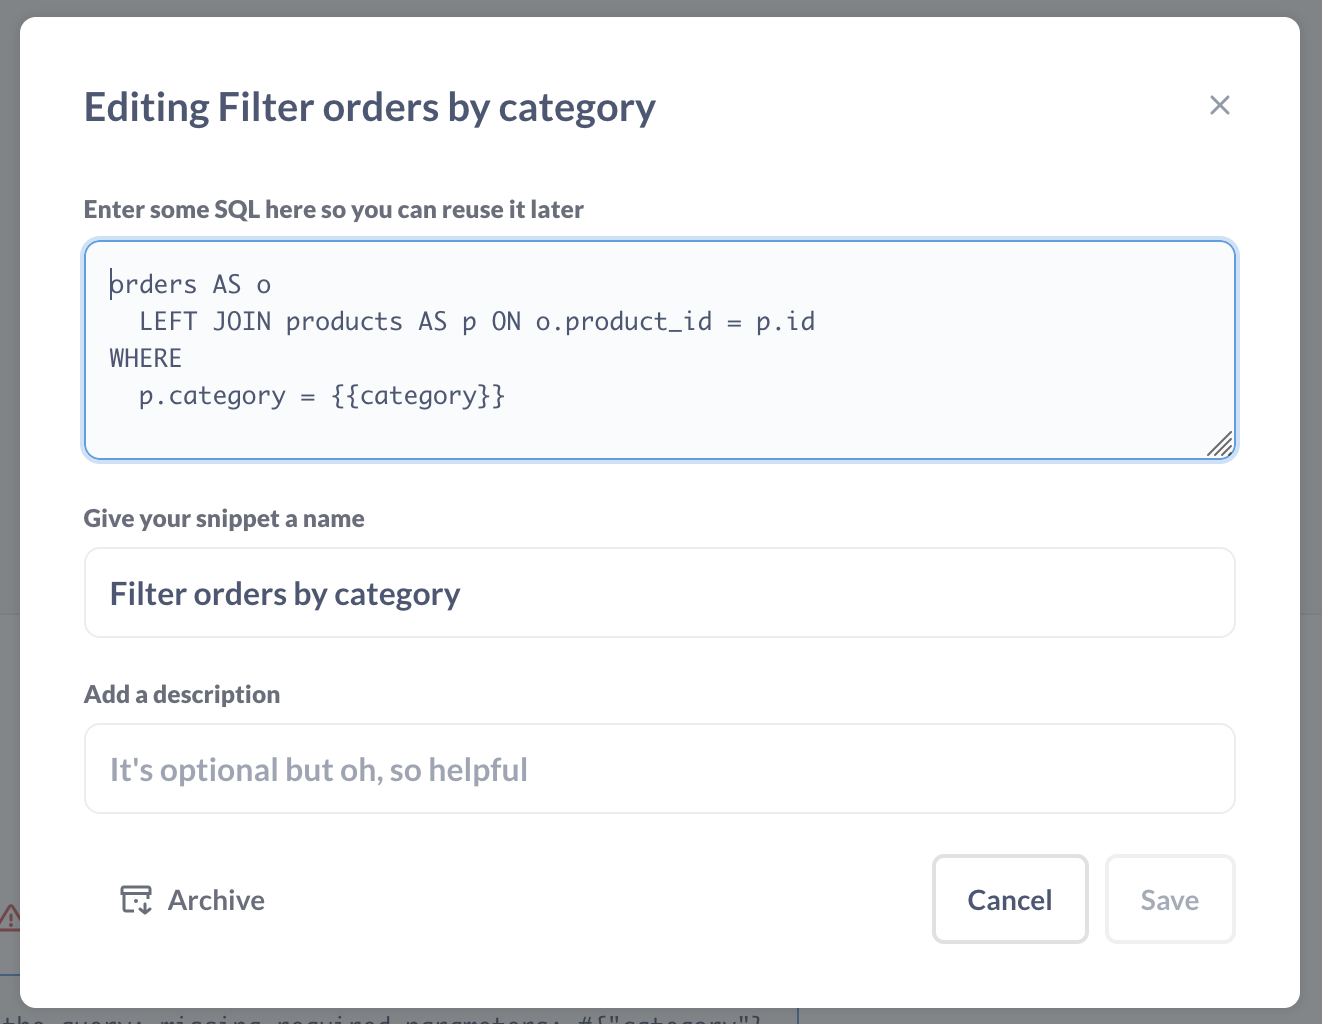Click the Archive text label

pos(216,900)
